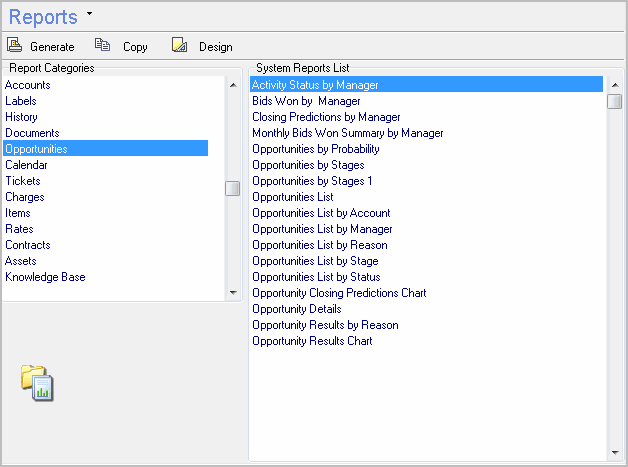Viewport: 628px width, 467px height.
Task: Select Activity Status by Manager report
Action: tap(315, 85)
